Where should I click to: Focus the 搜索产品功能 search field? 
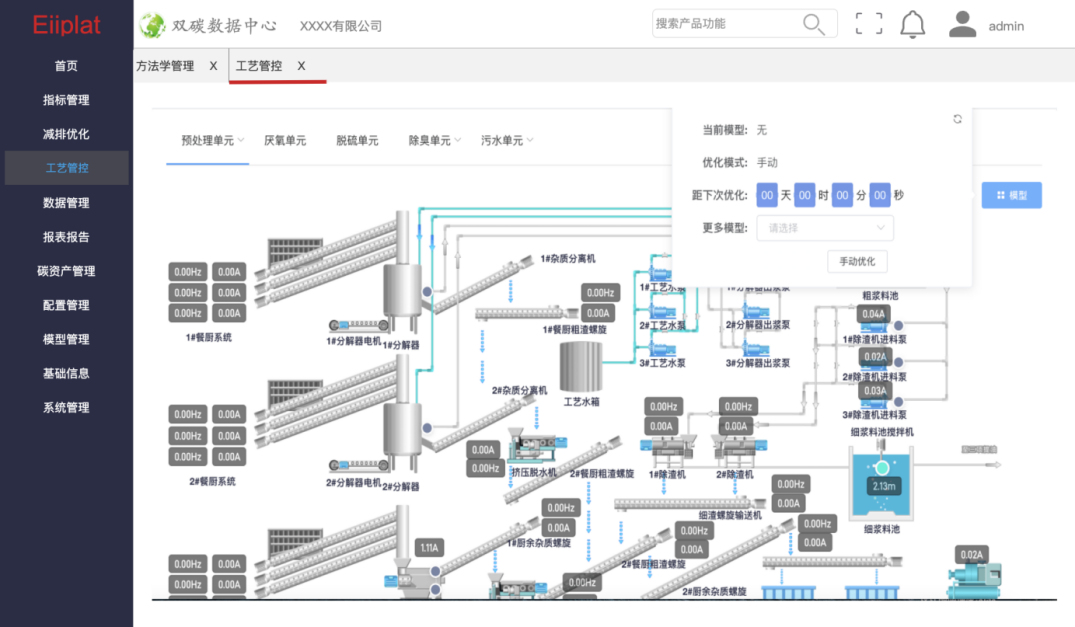point(725,24)
